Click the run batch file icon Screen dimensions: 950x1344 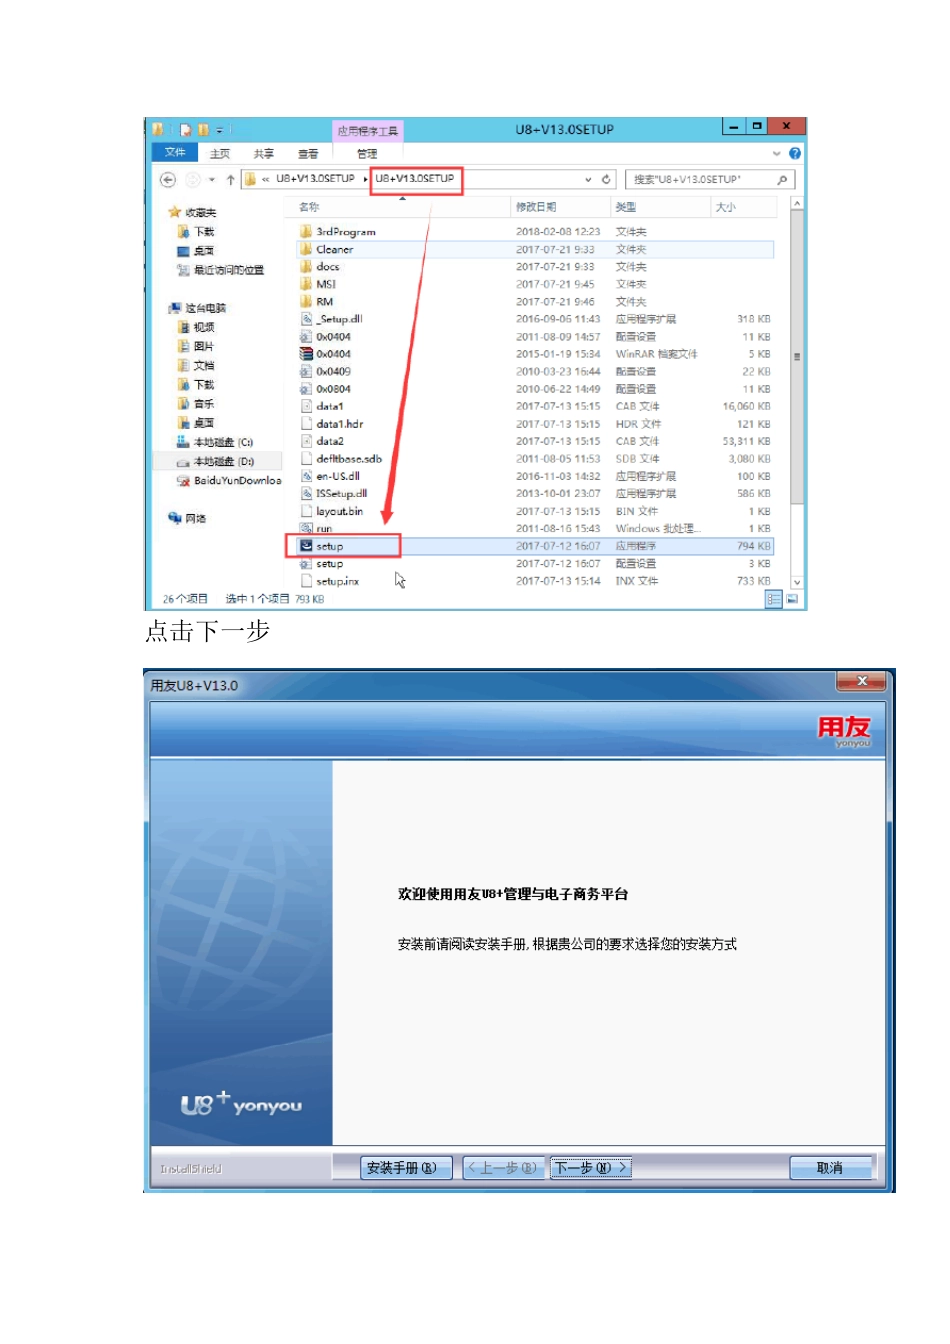[306, 528]
